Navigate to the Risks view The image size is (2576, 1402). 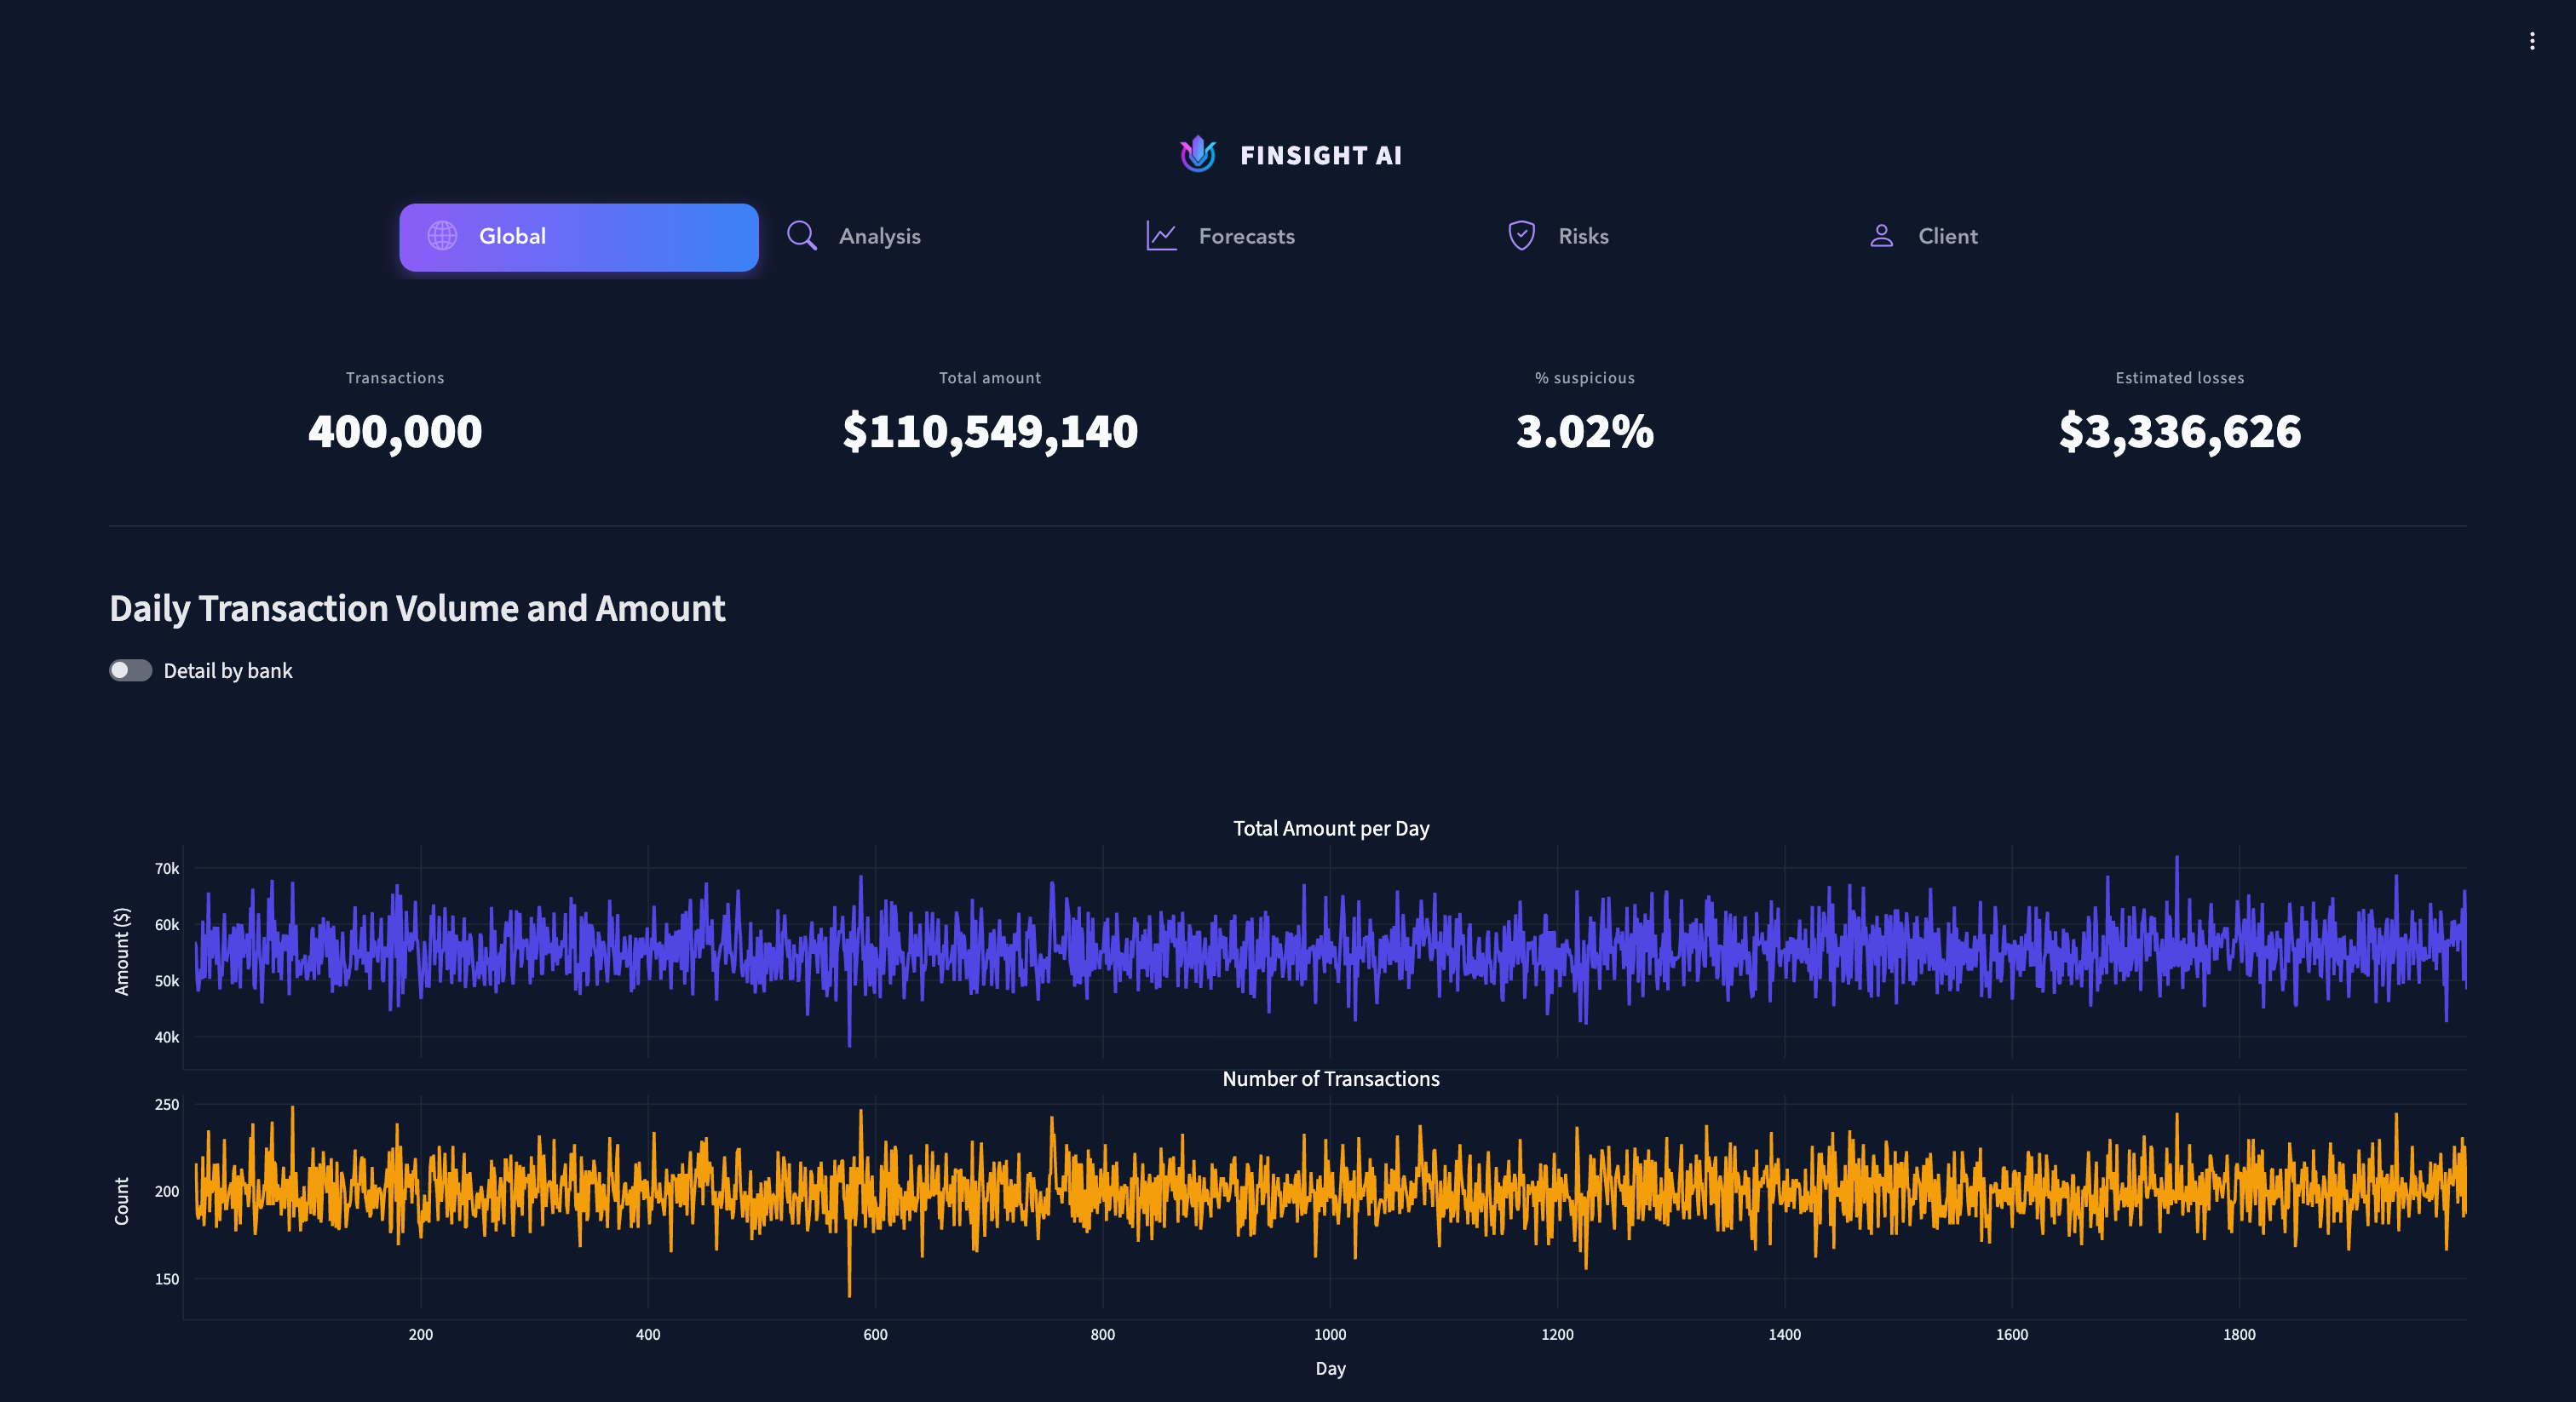tap(1582, 236)
